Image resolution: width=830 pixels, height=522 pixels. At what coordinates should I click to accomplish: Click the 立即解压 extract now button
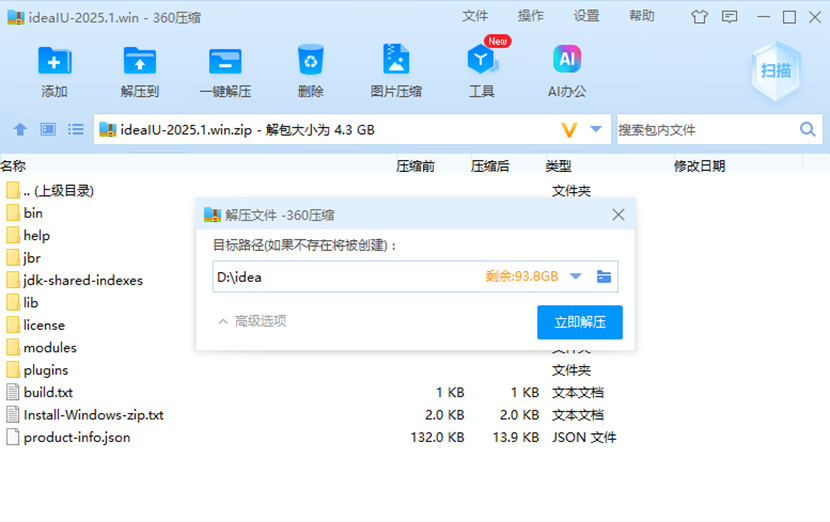point(580,322)
